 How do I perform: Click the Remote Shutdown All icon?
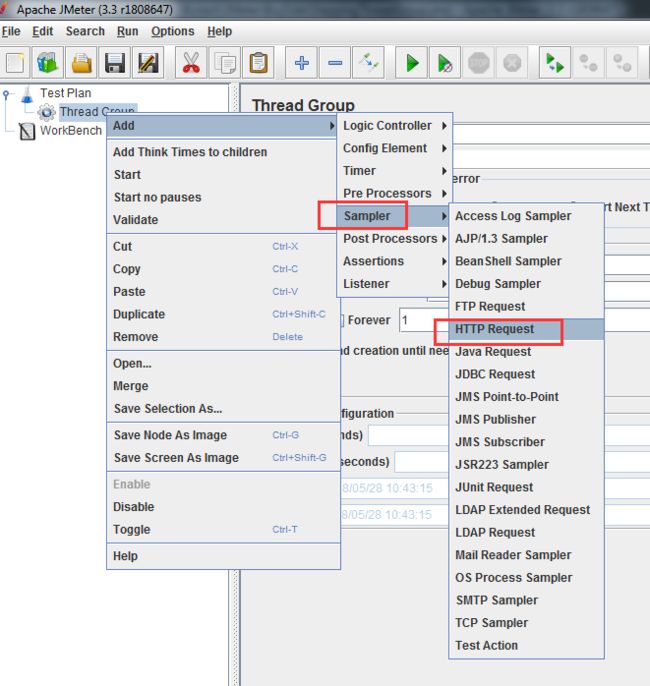622,63
